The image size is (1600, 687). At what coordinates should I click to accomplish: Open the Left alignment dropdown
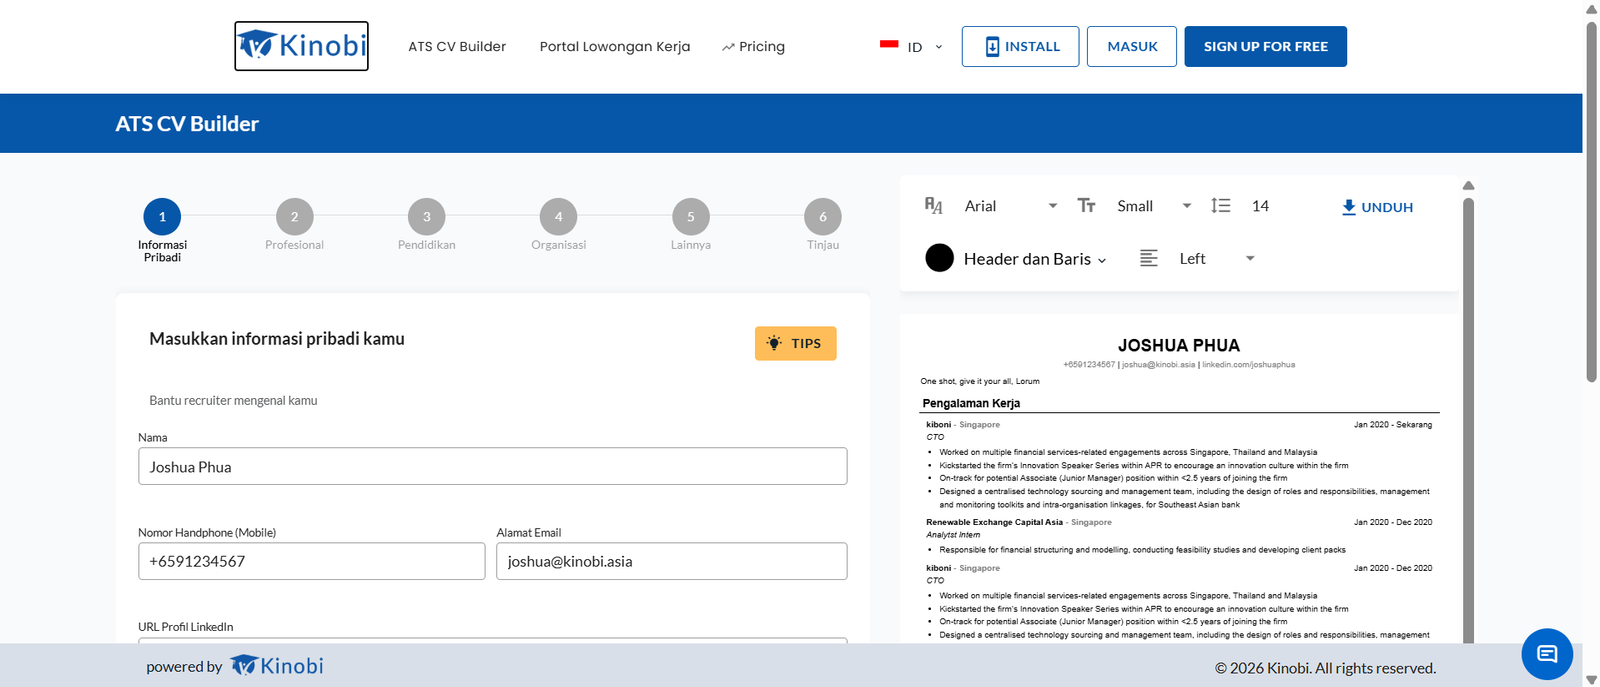point(1216,259)
